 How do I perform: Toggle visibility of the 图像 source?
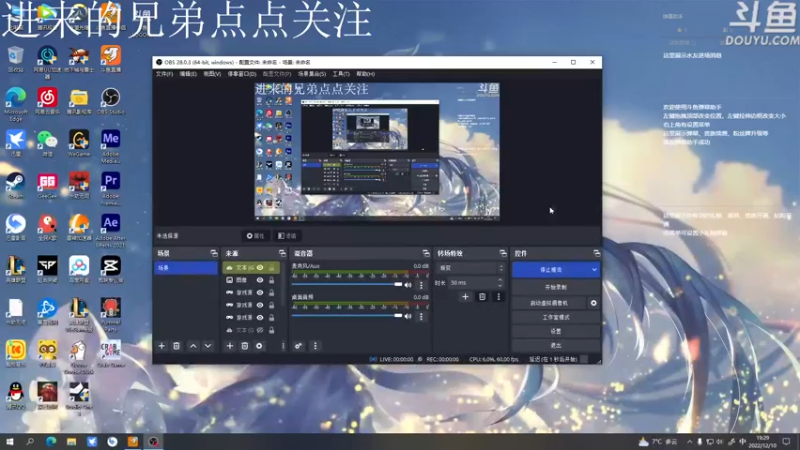[x=260, y=280]
